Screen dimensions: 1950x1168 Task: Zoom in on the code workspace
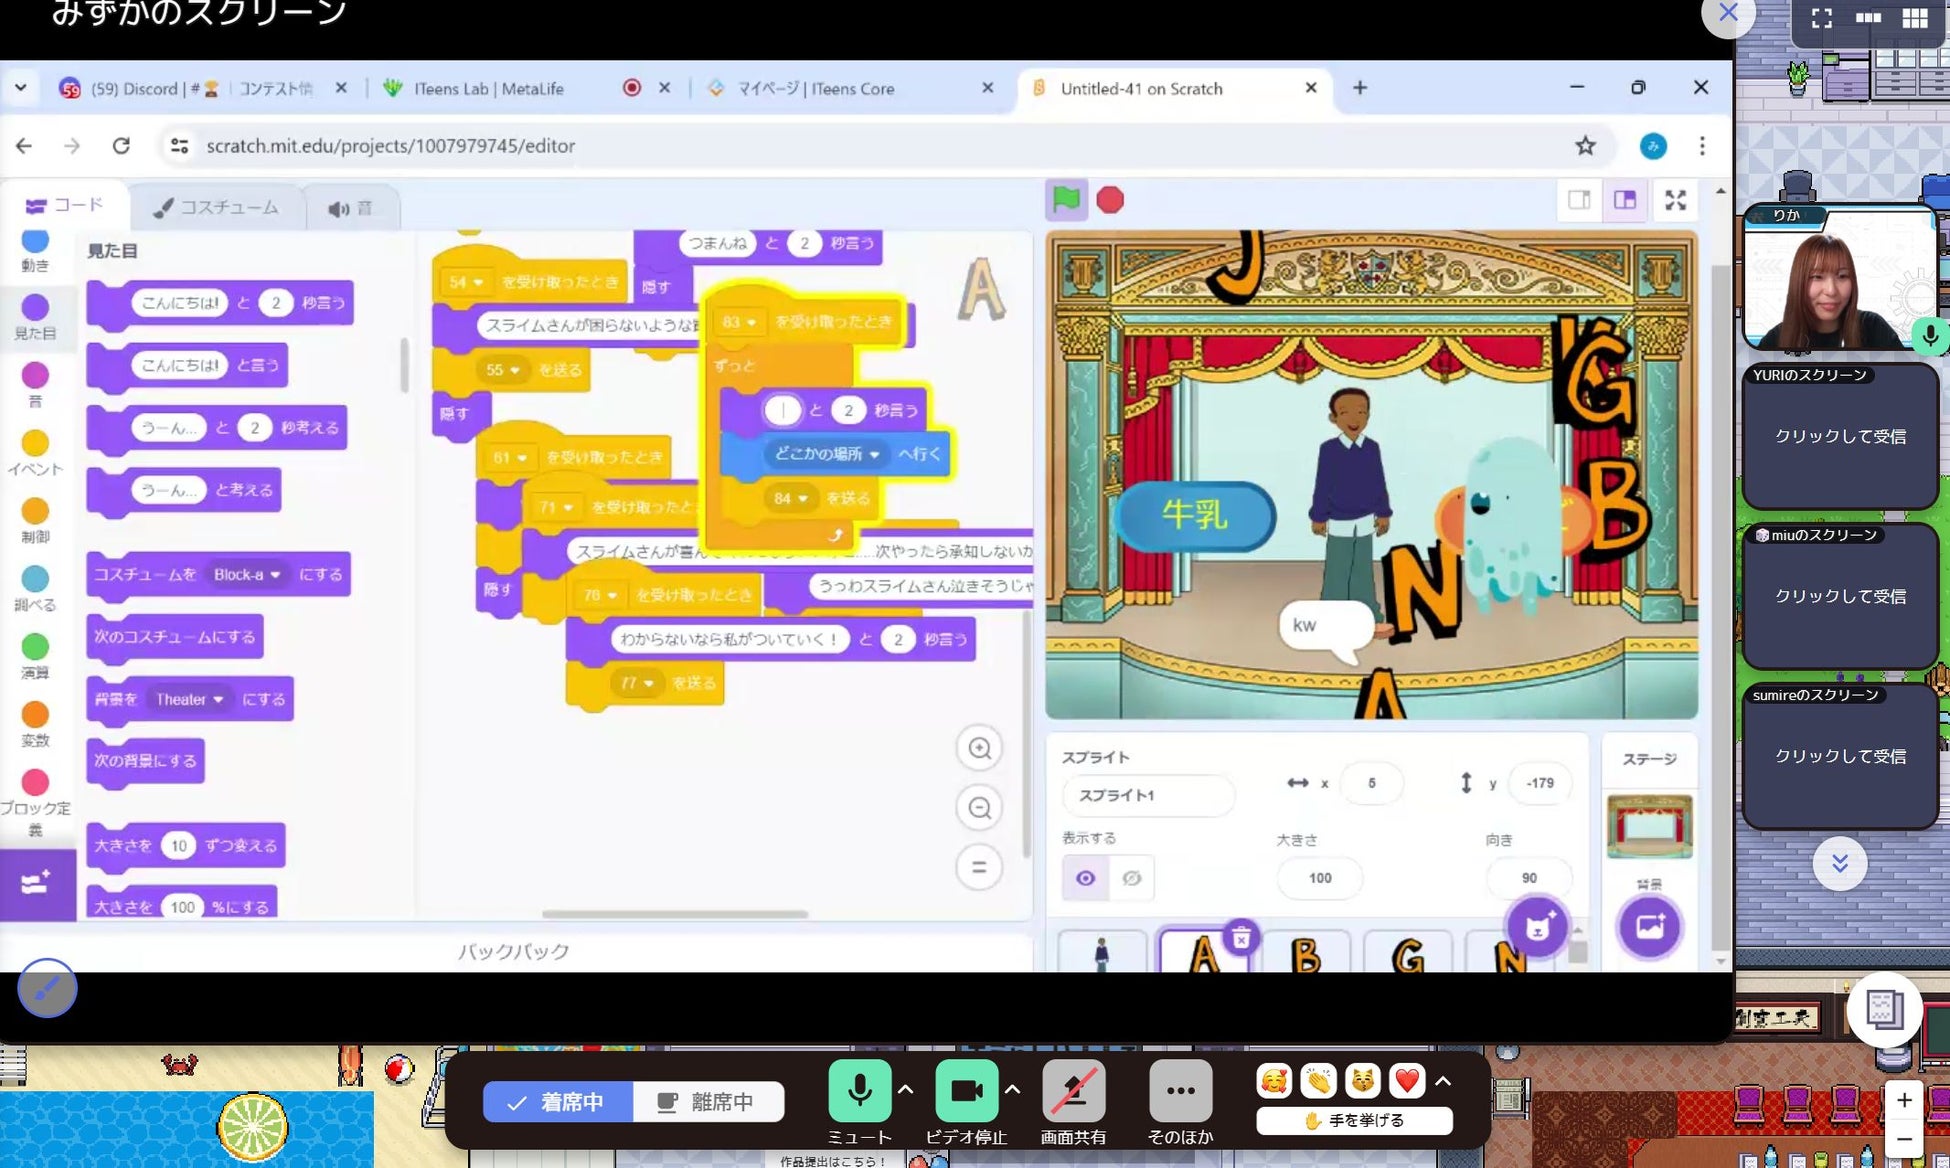click(979, 749)
